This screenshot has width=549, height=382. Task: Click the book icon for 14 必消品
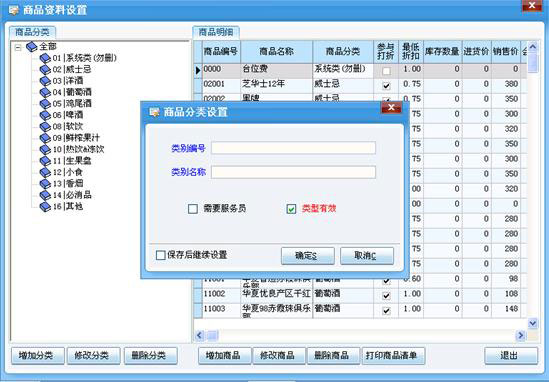pos(45,195)
